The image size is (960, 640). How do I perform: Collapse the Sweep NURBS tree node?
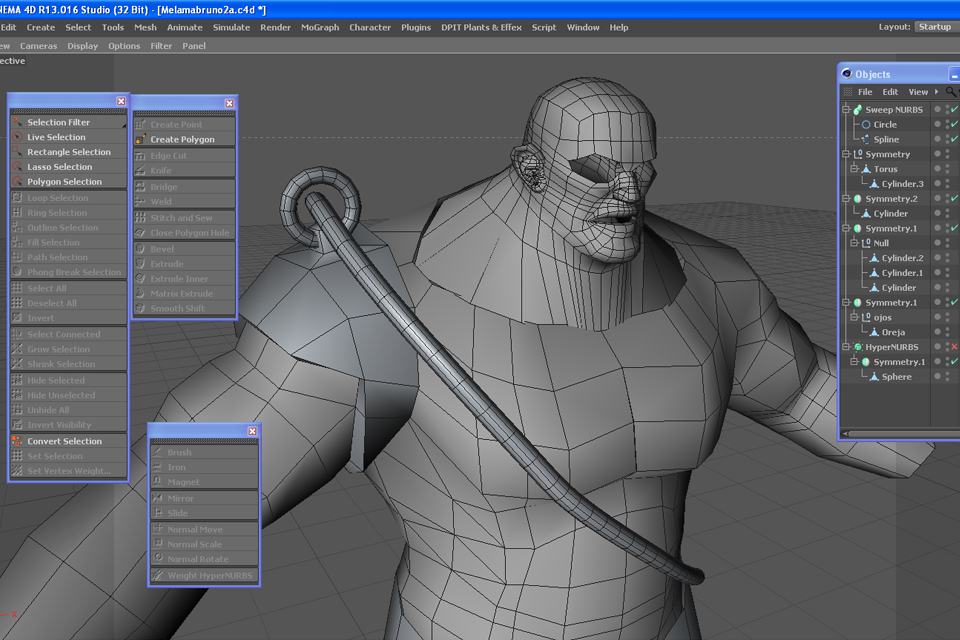(846, 110)
